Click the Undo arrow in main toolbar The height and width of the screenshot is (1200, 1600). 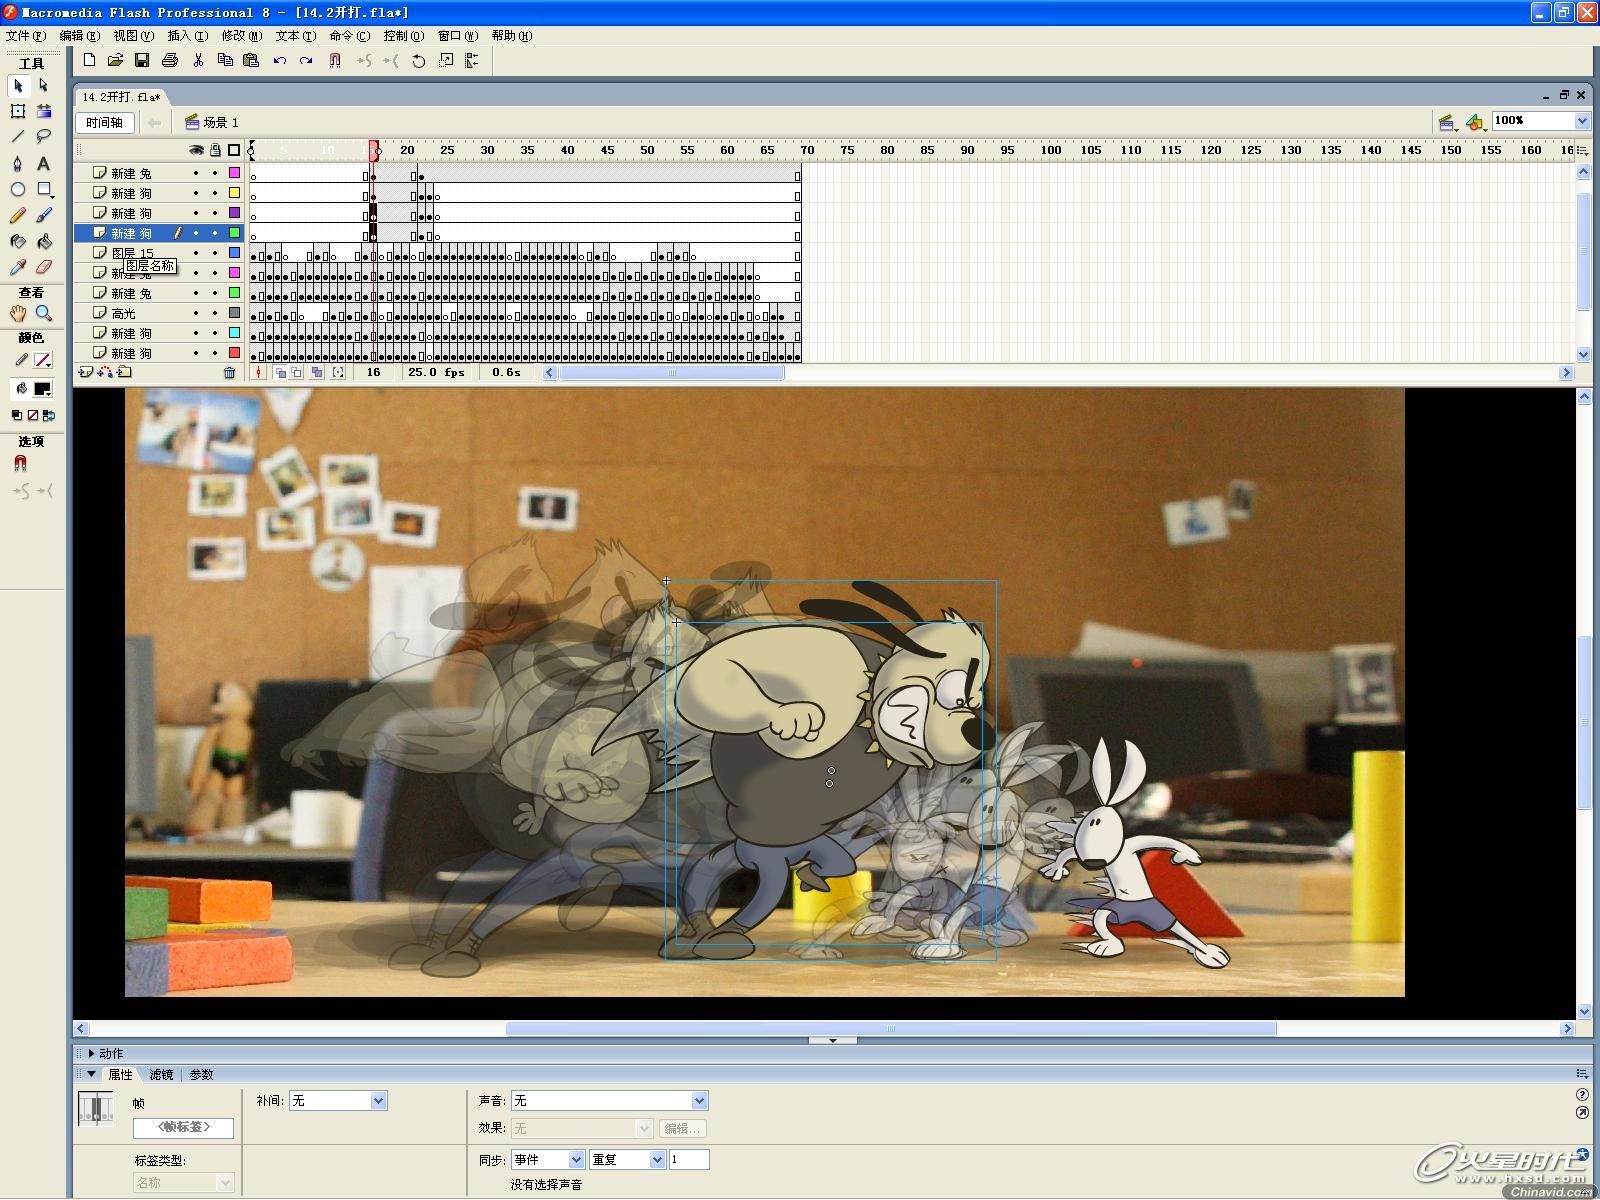coord(280,60)
